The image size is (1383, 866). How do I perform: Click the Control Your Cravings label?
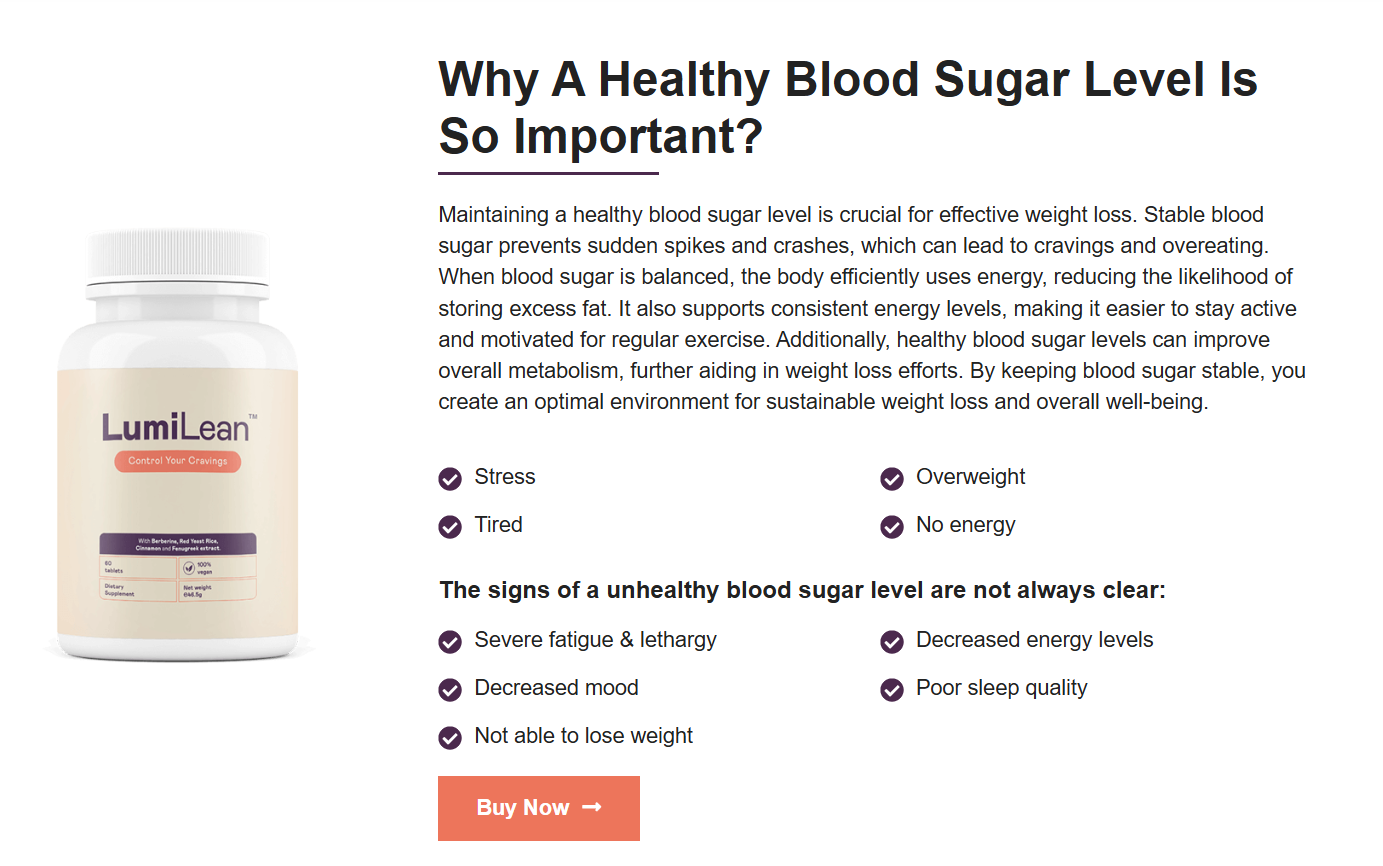(178, 461)
